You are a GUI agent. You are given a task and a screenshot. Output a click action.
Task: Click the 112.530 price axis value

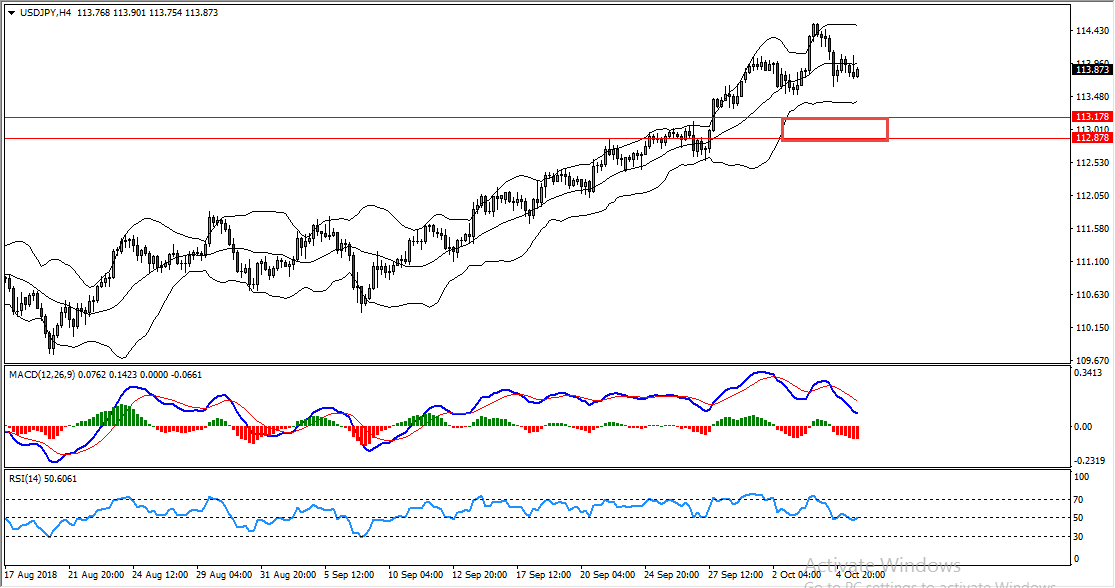(x=1092, y=163)
